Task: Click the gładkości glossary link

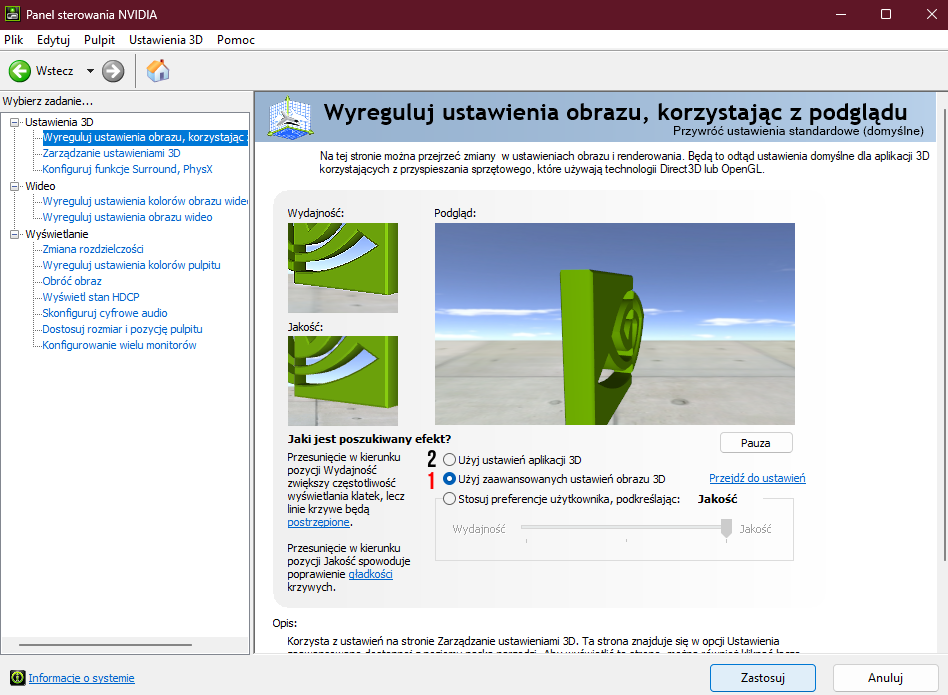Action: 371,574
